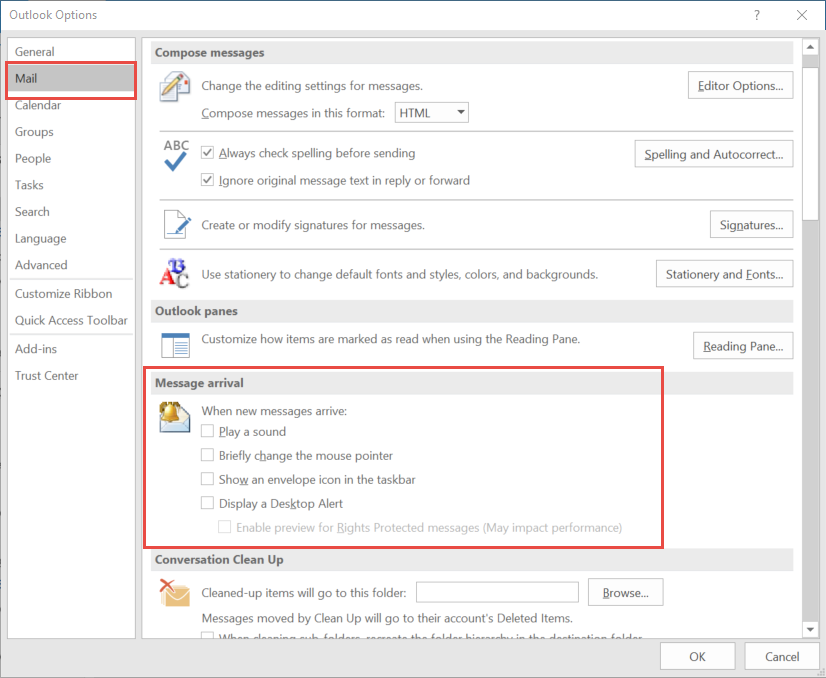Screen dimensions: 826x678
Task: Enable Display a Desktop Alert checkbox
Action: [x=208, y=503]
